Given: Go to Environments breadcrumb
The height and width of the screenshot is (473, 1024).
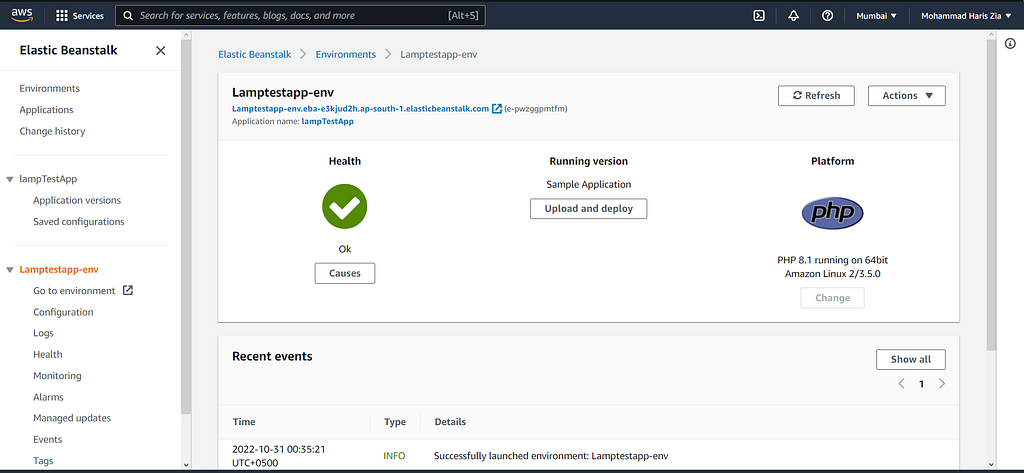Looking at the screenshot, I should pyautogui.click(x=345, y=54).
